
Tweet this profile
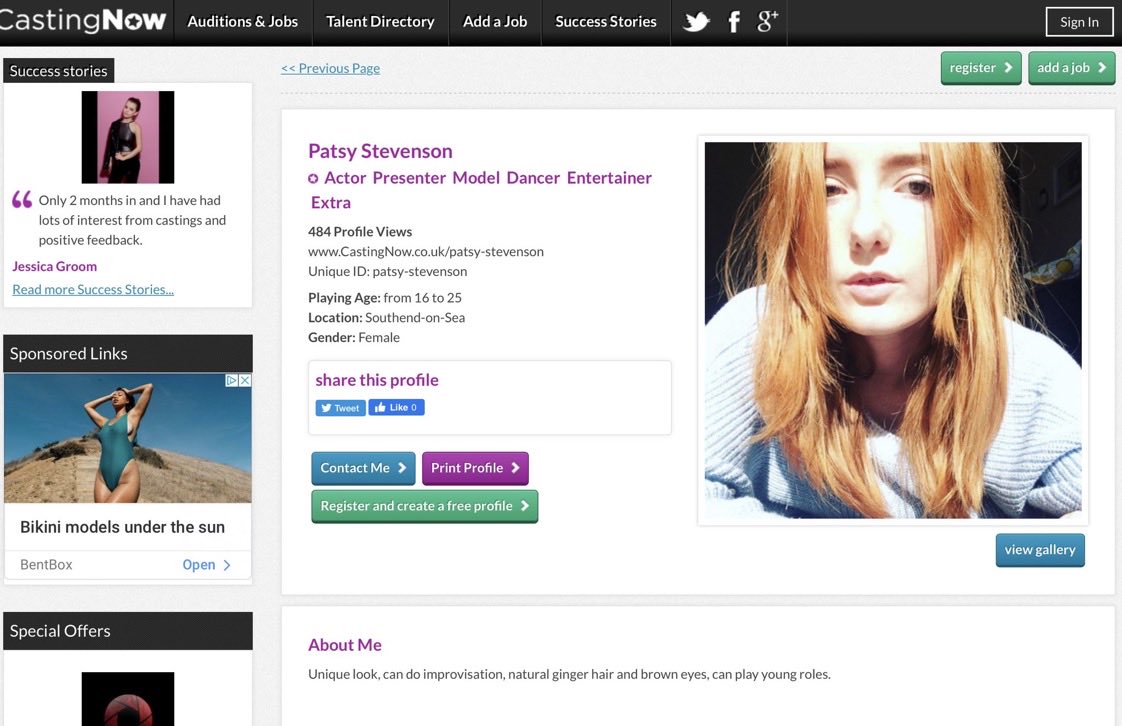(341, 408)
